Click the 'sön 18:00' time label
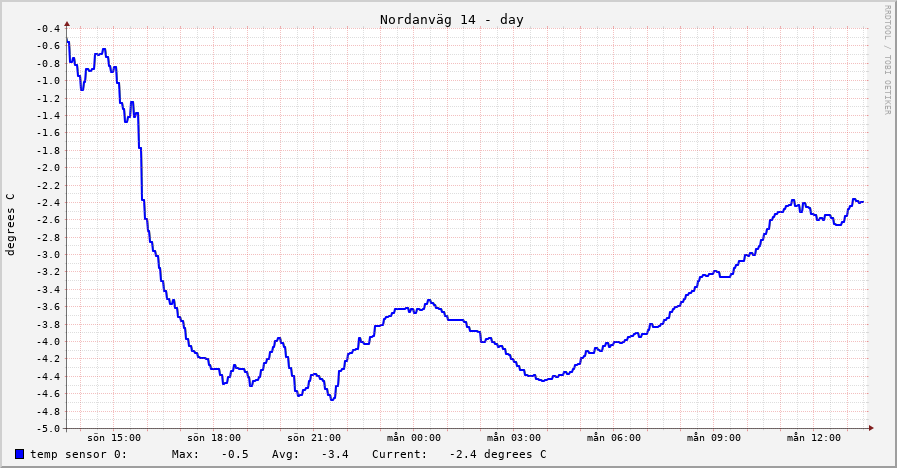Viewport: 897px width, 468px height. pyautogui.click(x=214, y=438)
